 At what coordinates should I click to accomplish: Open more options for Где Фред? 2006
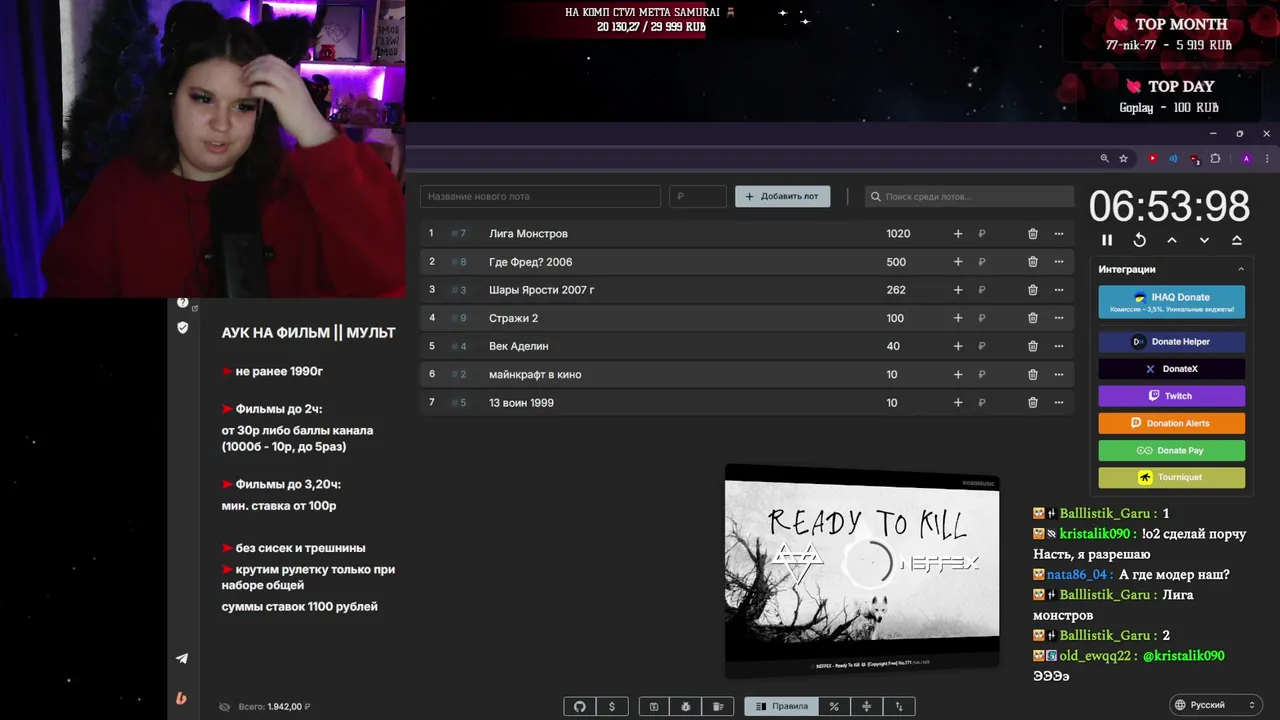tap(1059, 262)
